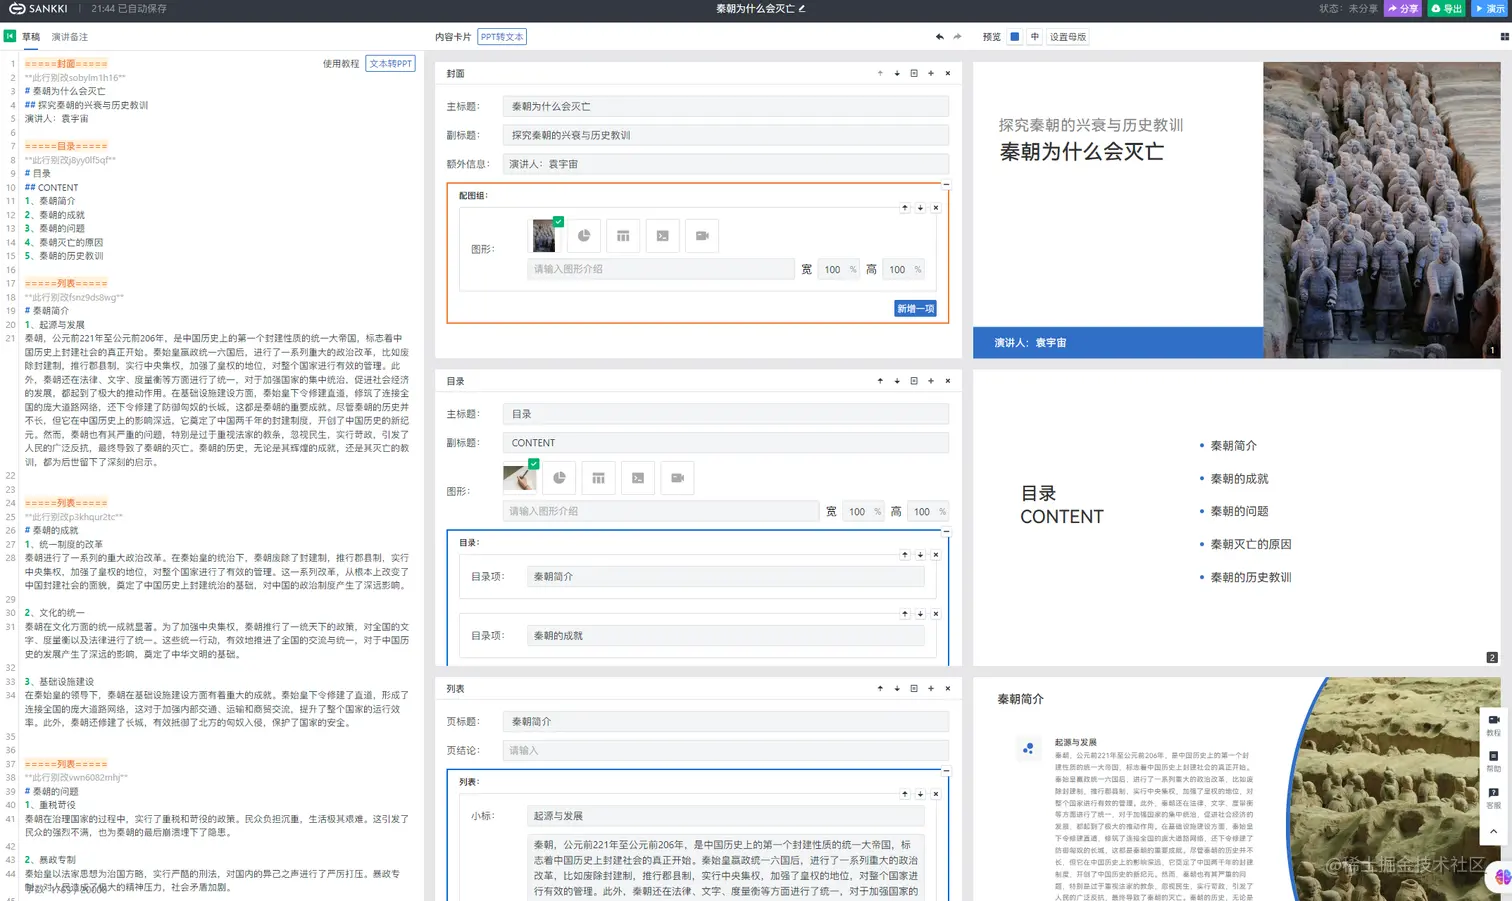
Task: Choose the table graphic in the 目录 card
Action: (598, 478)
